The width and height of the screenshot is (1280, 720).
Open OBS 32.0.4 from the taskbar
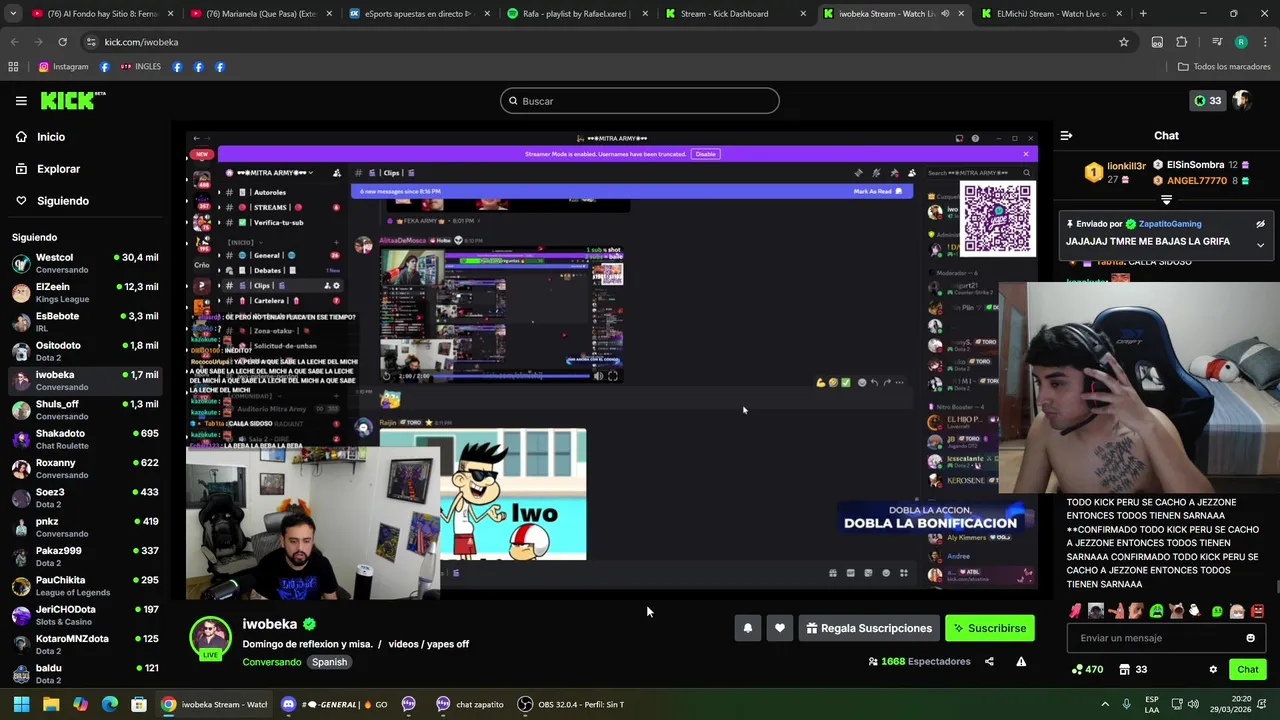pos(573,704)
